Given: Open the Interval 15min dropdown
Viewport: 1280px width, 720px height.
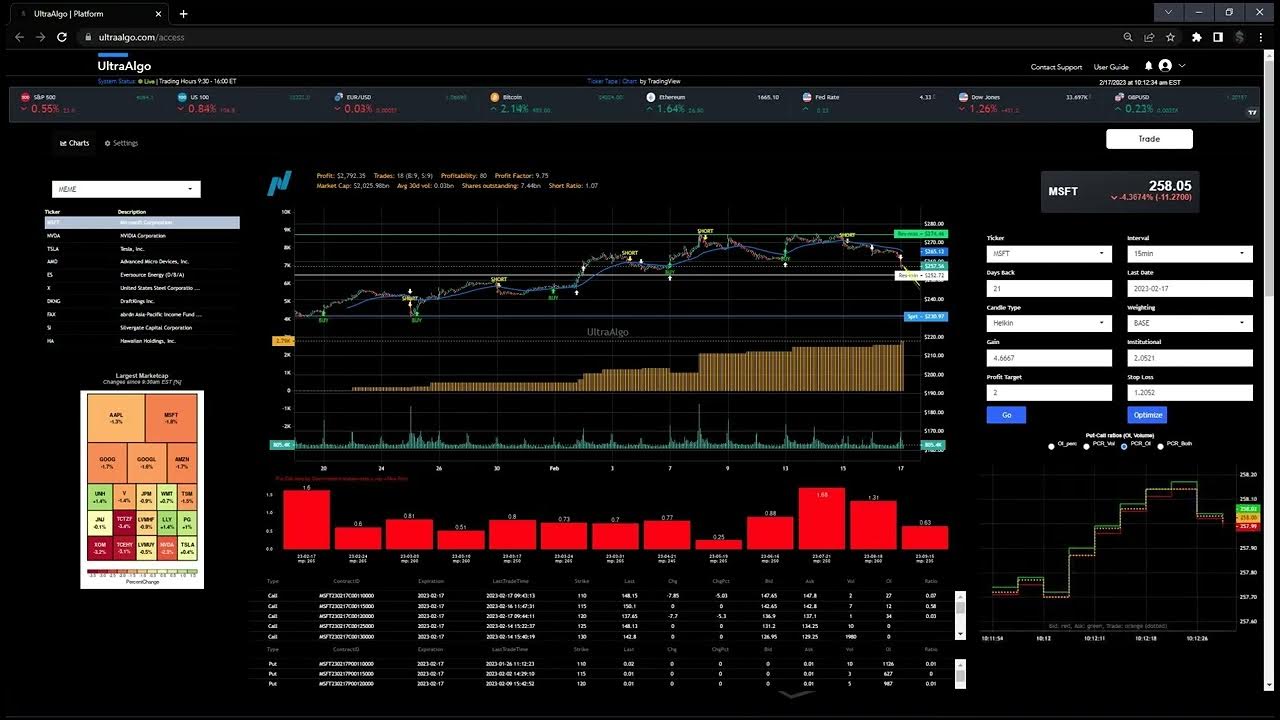Looking at the screenshot, I should coord(1190,254).
